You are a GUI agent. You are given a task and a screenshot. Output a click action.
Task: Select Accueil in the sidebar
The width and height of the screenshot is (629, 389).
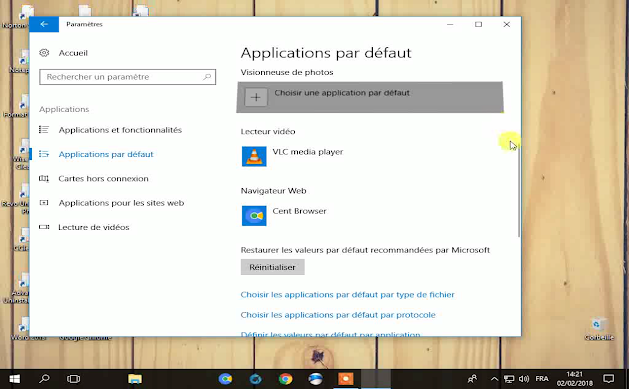pos(73,53)
